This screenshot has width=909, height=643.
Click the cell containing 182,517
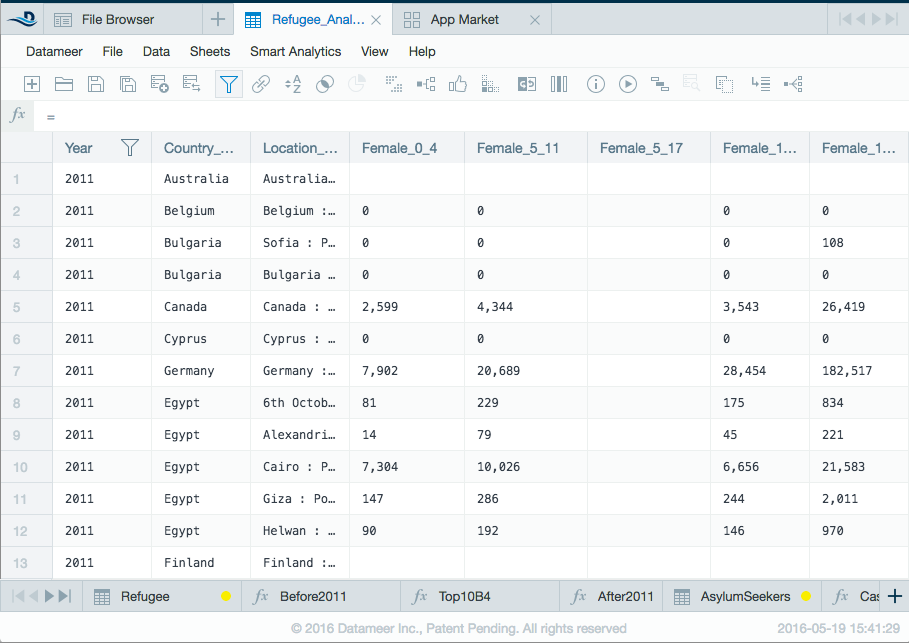click(x=859, y=371)
